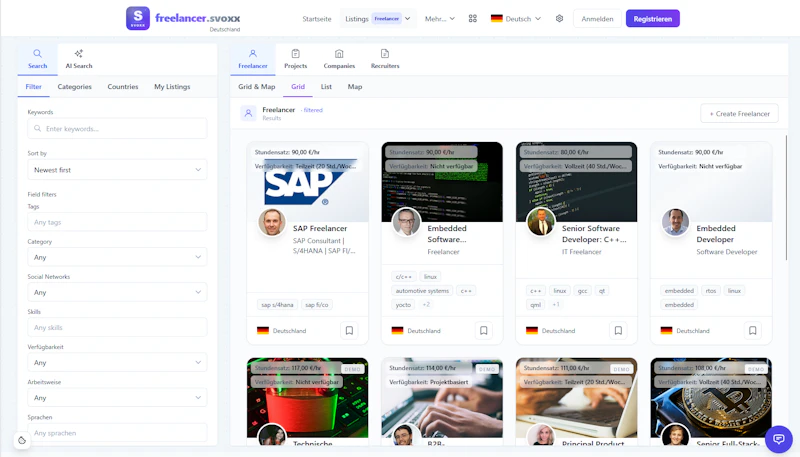The width and height of the screenshot is (800, 457).
Task: Expand the Listings Freelancer menu
Action: point(378,19)
